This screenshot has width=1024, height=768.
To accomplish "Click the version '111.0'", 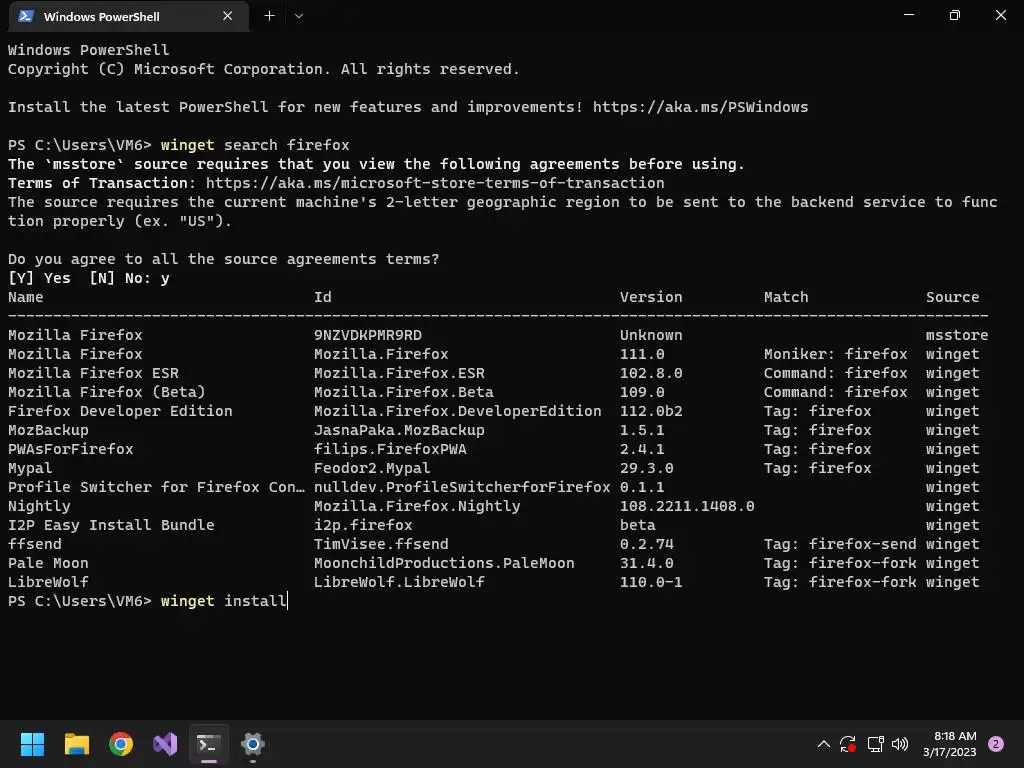I will pyautogui.click(x=642, y=354).
